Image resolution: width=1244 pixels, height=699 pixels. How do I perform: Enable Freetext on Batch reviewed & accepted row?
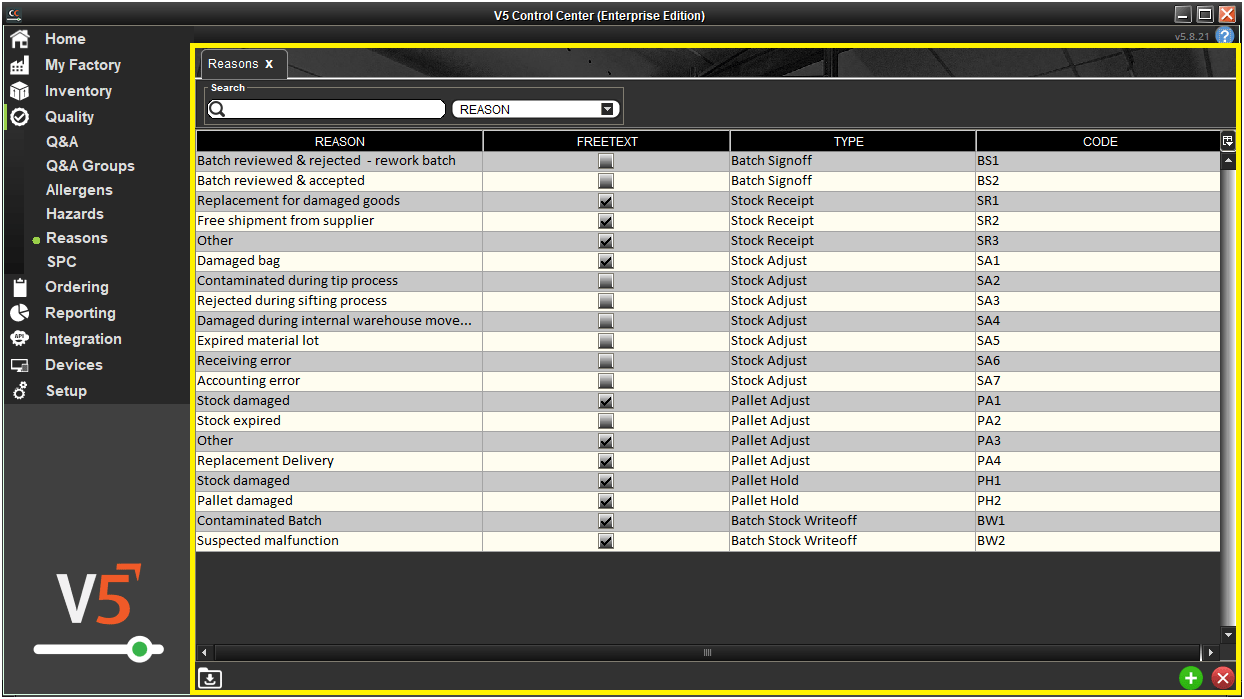coord(605,181)
